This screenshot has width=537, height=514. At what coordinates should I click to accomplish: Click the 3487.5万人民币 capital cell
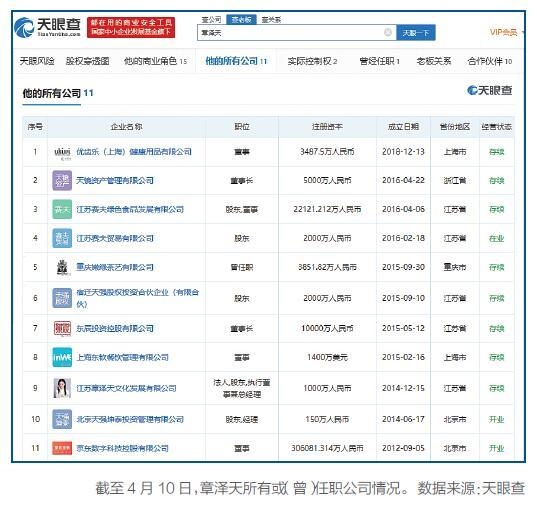pyautogui.click(x=327, y=152)
